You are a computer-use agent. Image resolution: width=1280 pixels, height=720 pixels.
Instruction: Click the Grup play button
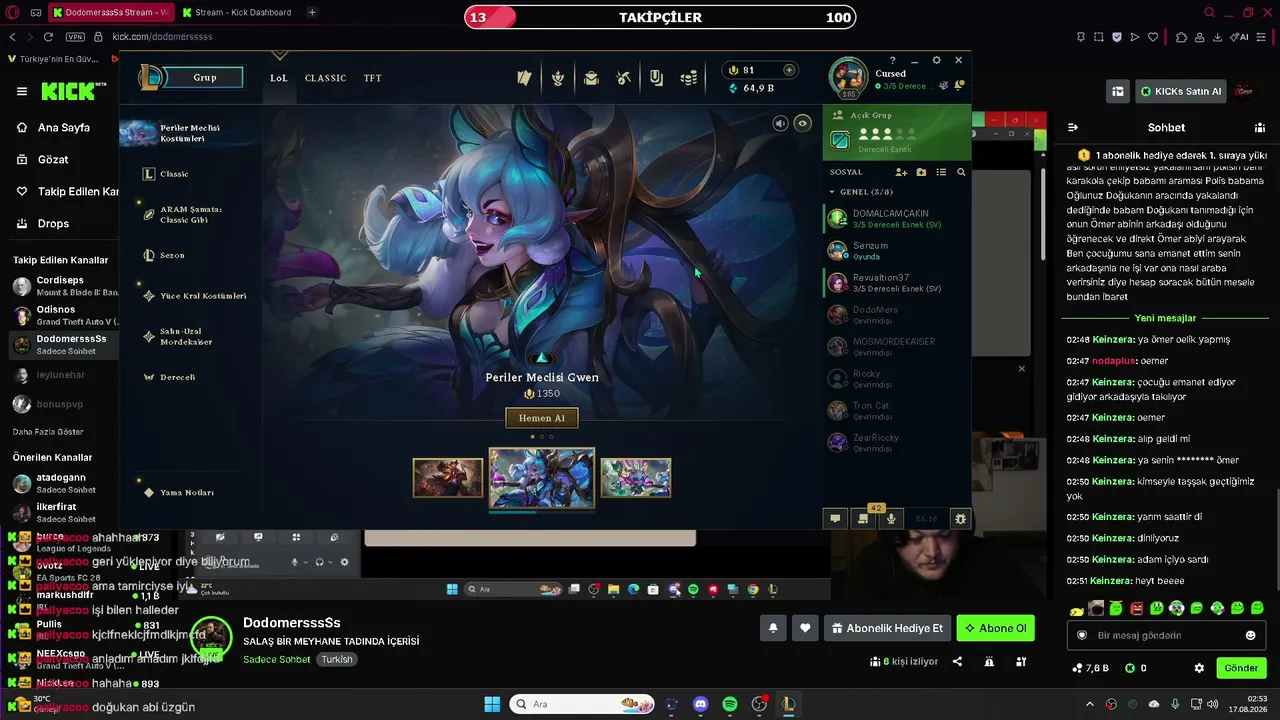coord(204,77)
